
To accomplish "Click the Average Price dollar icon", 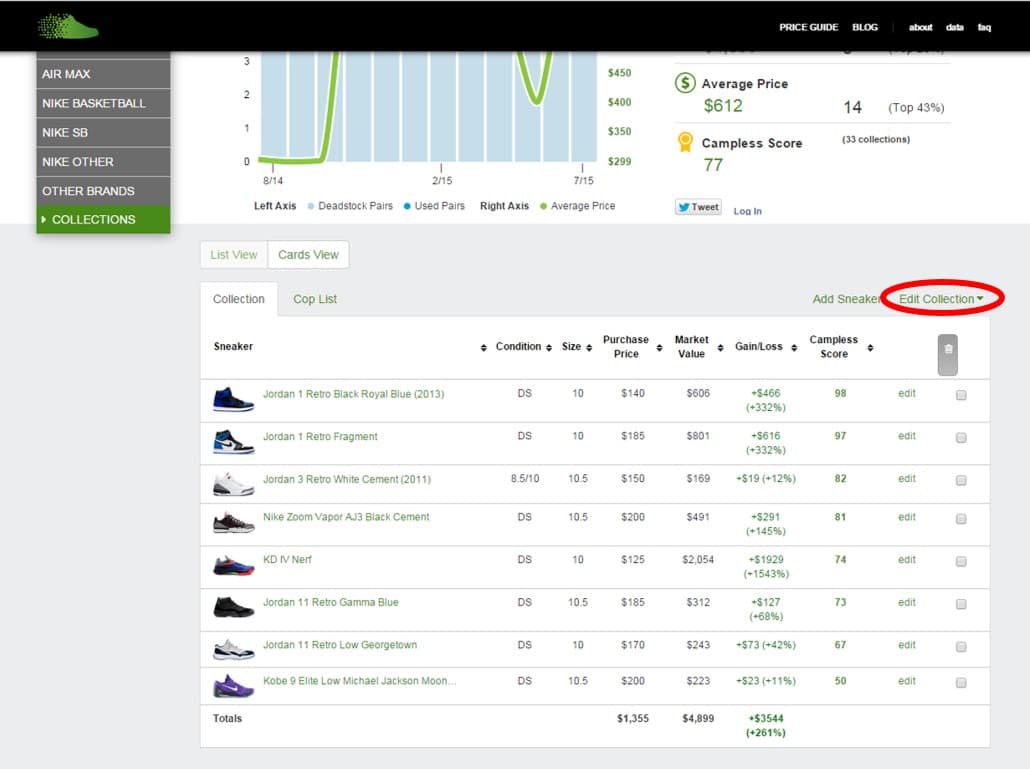I will [x=685, y=83].
